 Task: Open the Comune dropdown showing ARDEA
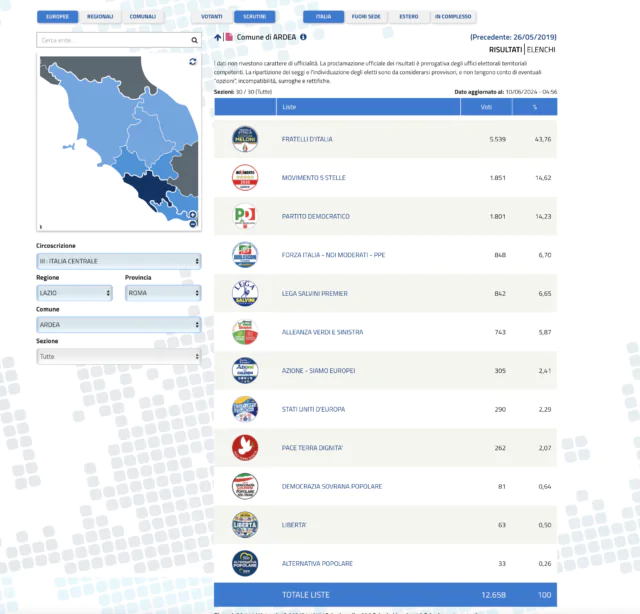click(x=119, y=325)
